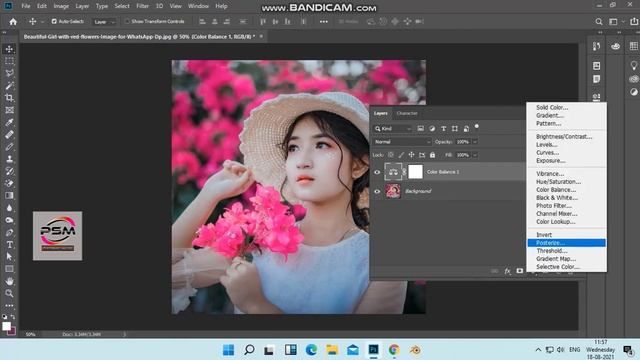Select the Clone Stamp tool

(x=9, y=159)
